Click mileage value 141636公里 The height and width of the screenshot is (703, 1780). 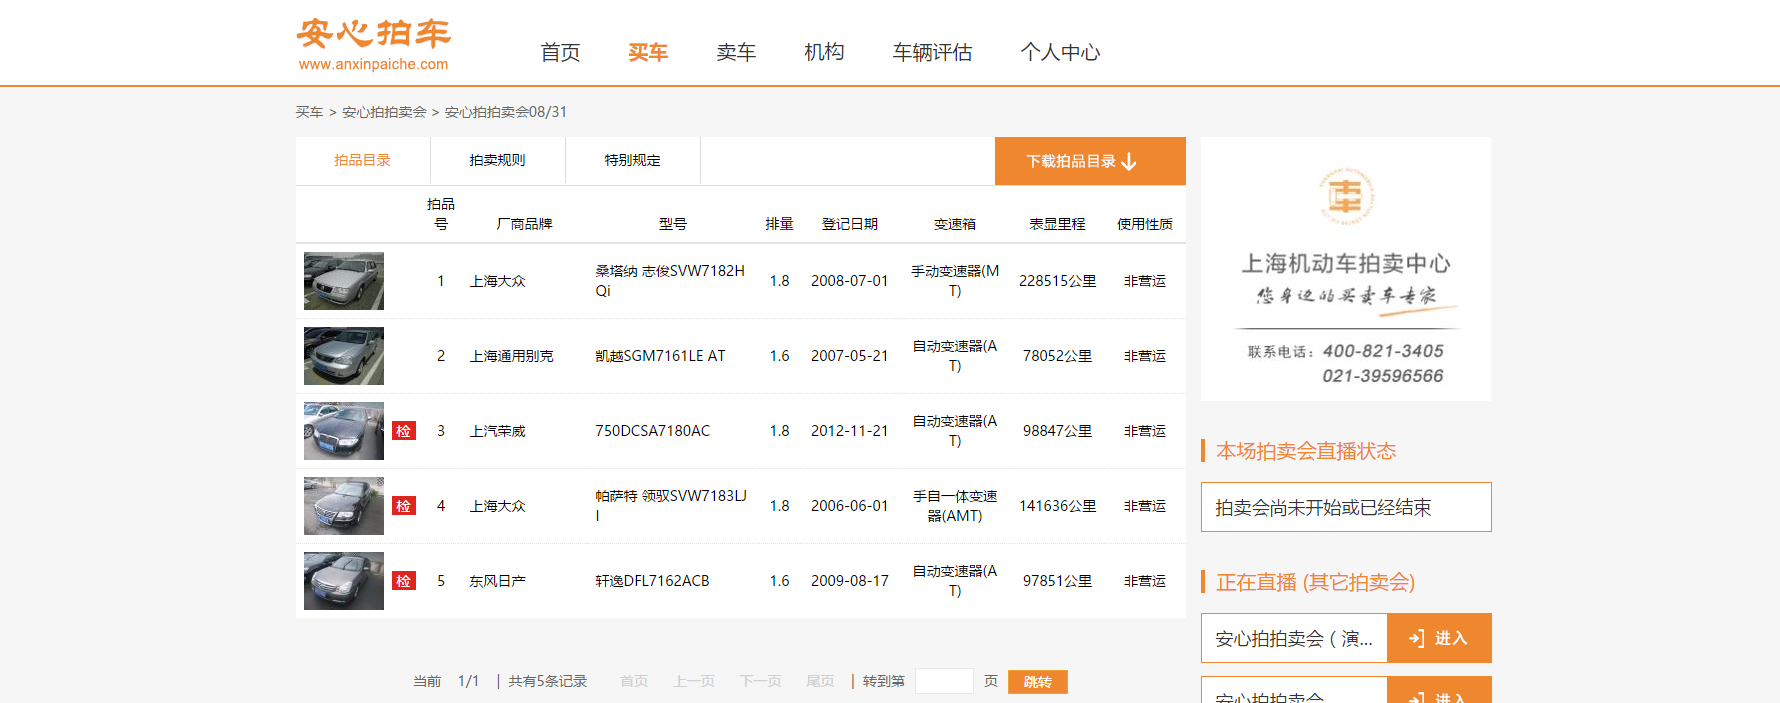[1057, 506]
